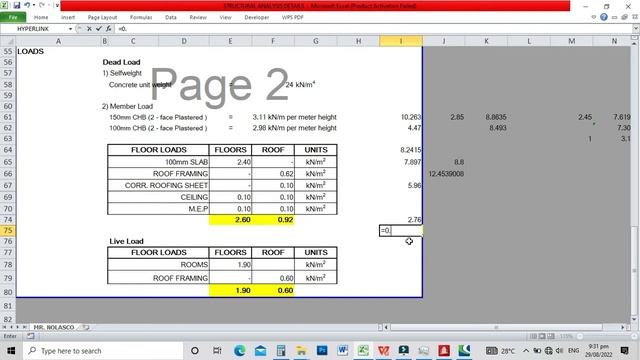The width and height of the screenshot is (640, 360).
Task: Click the Live Load heading cell
Action: (126, 241)
